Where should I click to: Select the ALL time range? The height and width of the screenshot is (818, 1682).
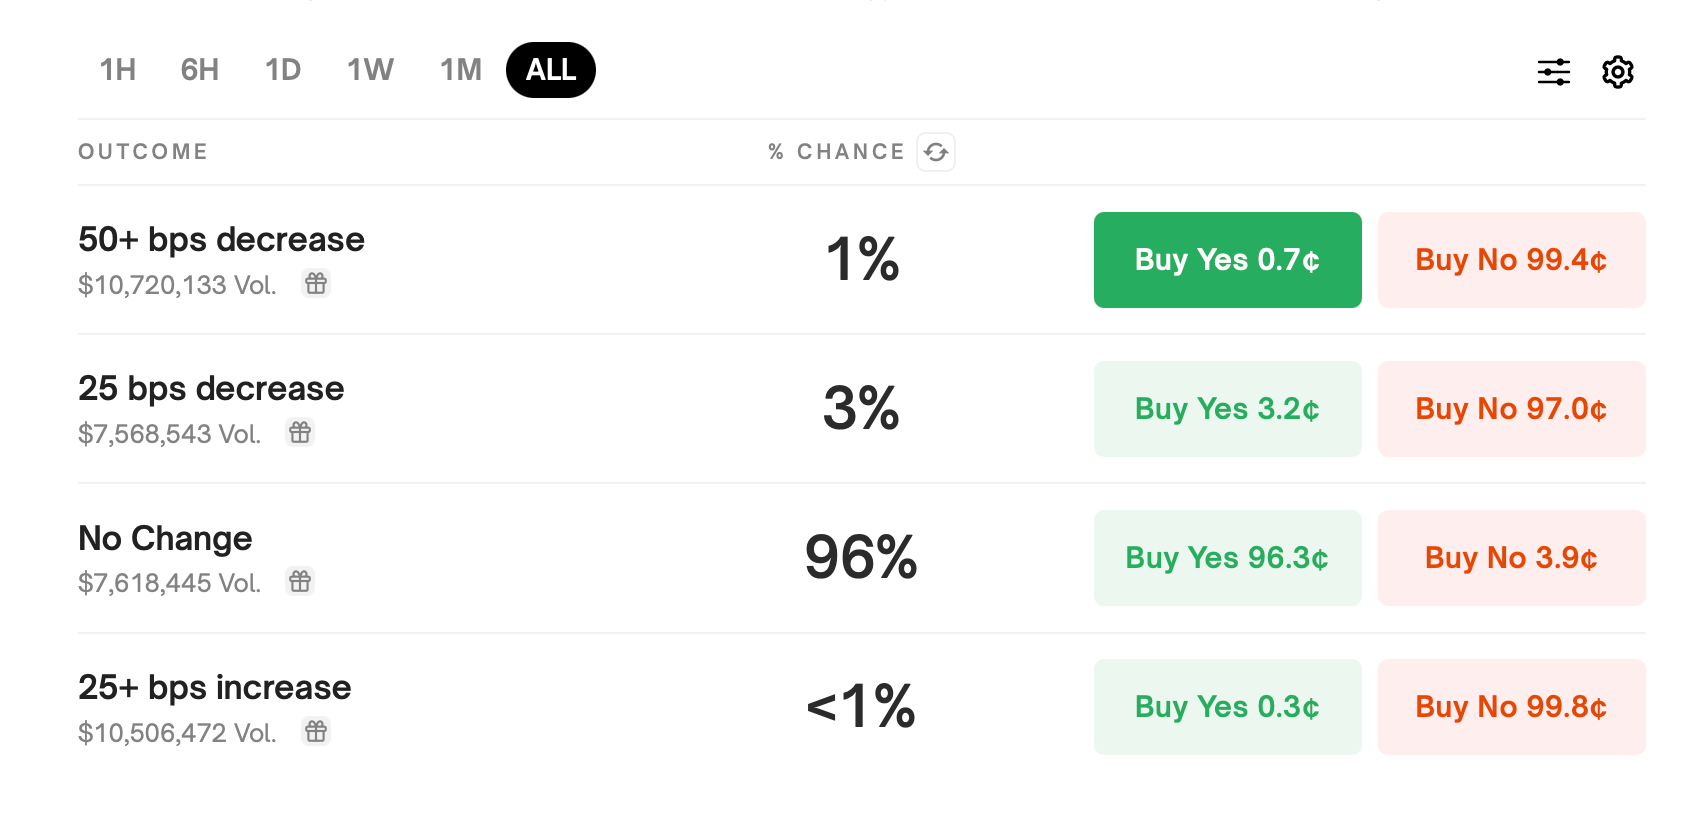[x=550, y=70]
